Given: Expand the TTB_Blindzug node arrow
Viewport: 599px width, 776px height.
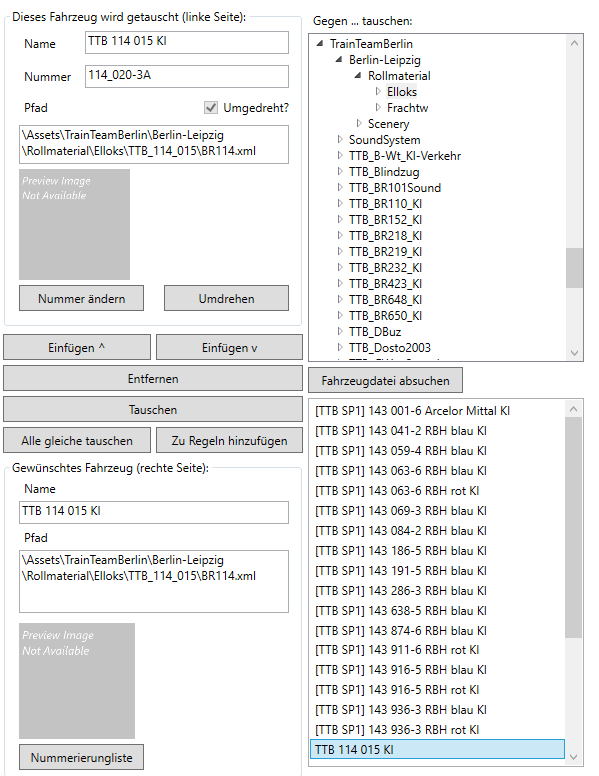Looking at the screenshot, I should [x=340, y=171].
